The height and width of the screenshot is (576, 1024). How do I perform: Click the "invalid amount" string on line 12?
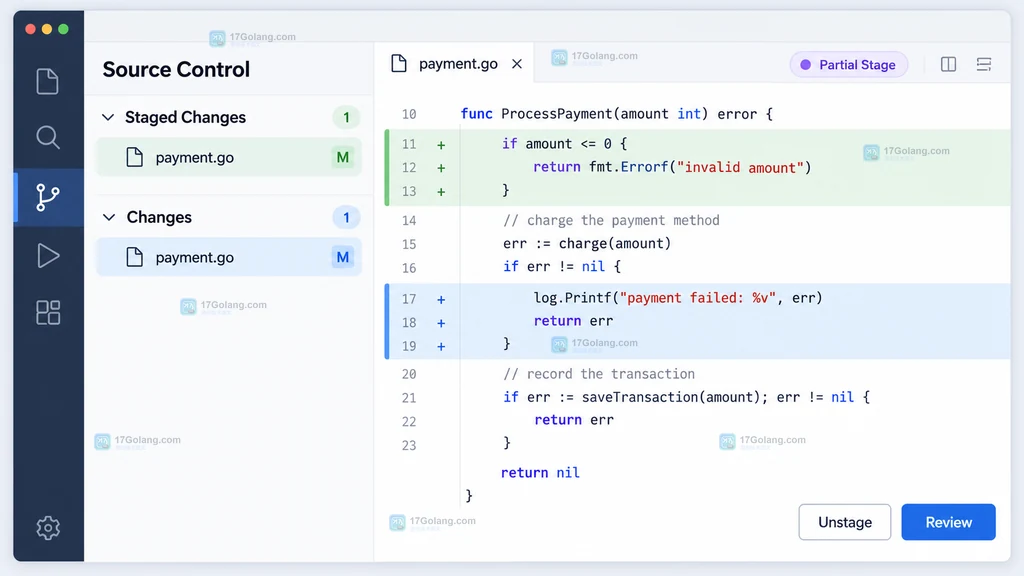point(739,168)
